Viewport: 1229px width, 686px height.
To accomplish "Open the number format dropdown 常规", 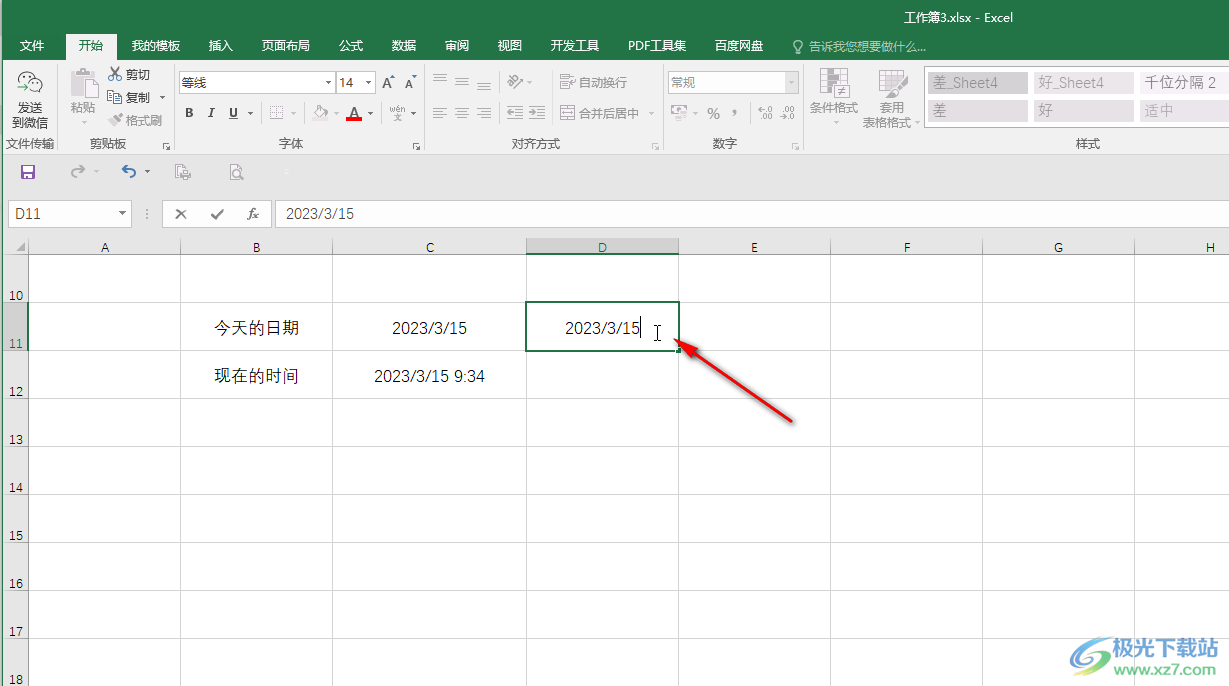I will 792,83.
